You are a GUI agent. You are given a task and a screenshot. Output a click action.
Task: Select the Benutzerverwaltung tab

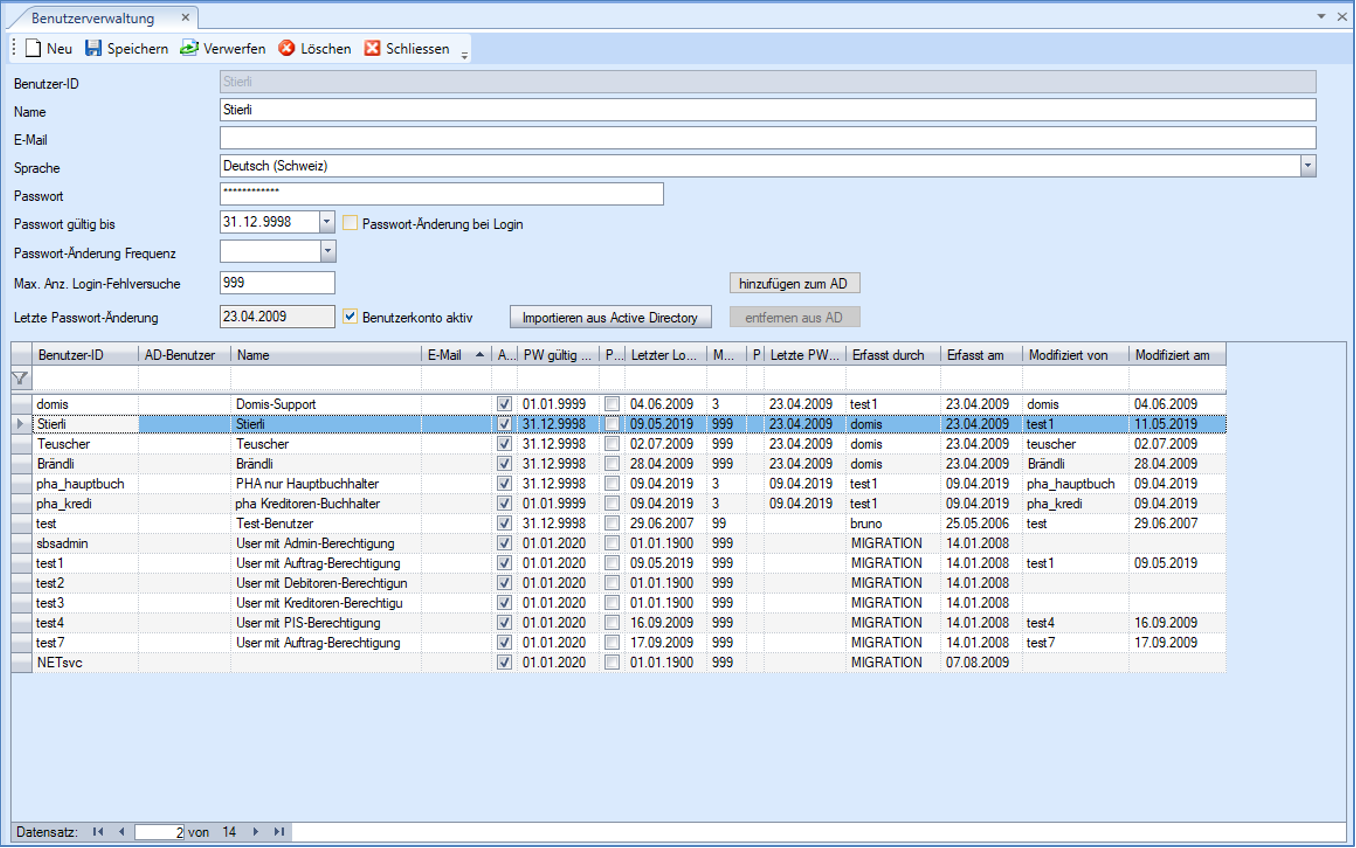point(93,18)
